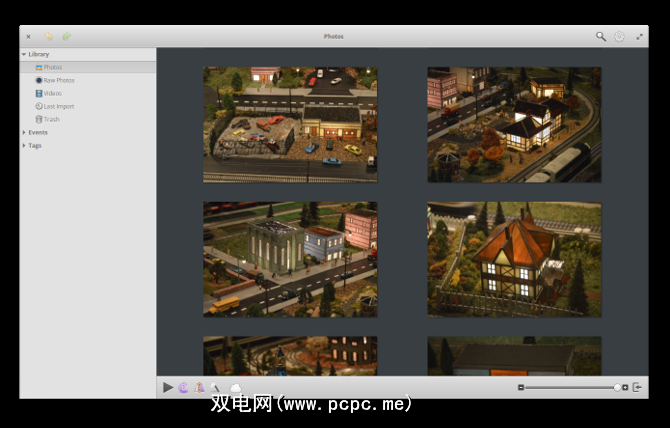The image size is (670, 428).
Task: Click the Events label in the sidebar
Action: pos(38,132)
